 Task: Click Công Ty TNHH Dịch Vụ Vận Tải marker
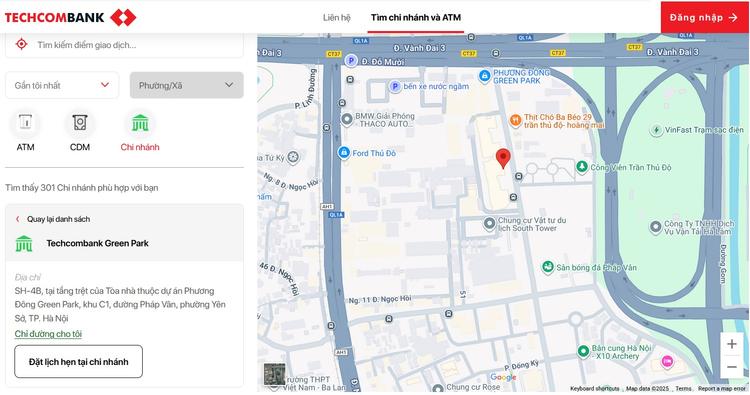coord(655,227)
